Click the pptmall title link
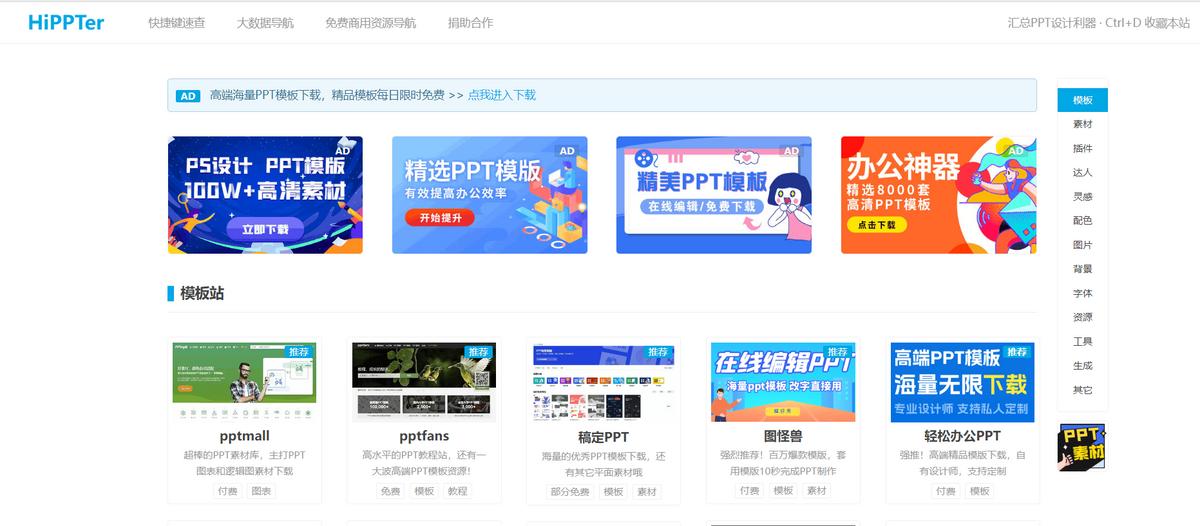1200x526 pixels. (x=244, y=436)
